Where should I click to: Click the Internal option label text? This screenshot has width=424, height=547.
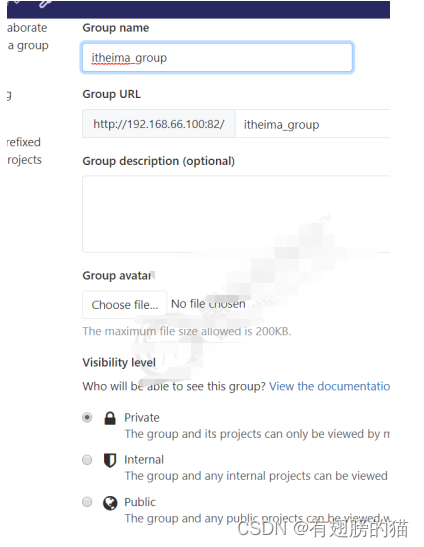click(x=144, y=460)
